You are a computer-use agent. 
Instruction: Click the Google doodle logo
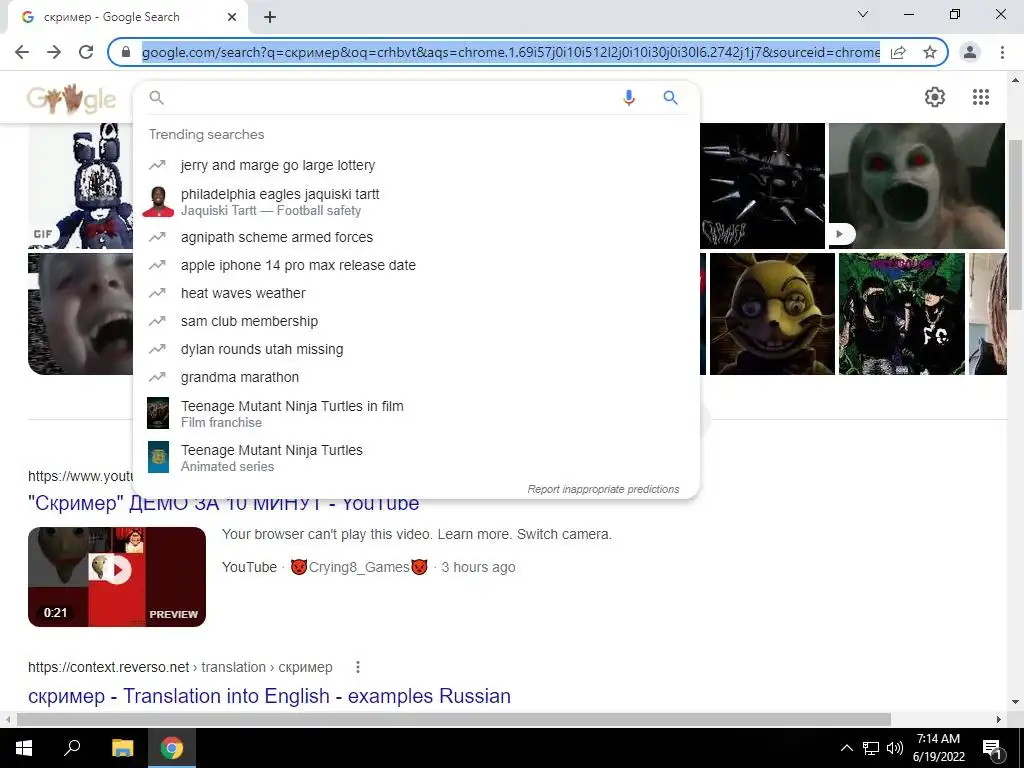[71, 99]
